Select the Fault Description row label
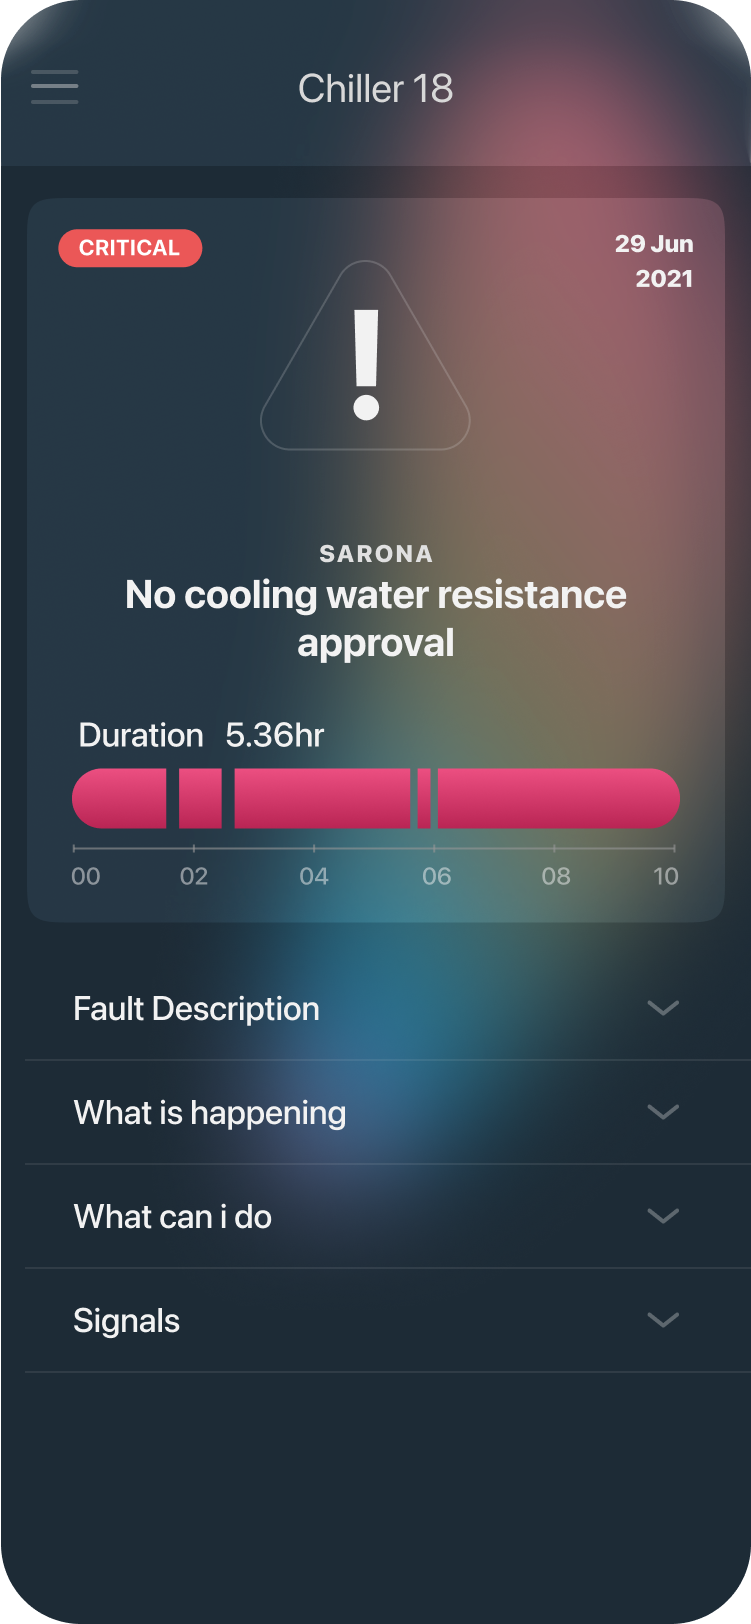 pos(196,1008)
